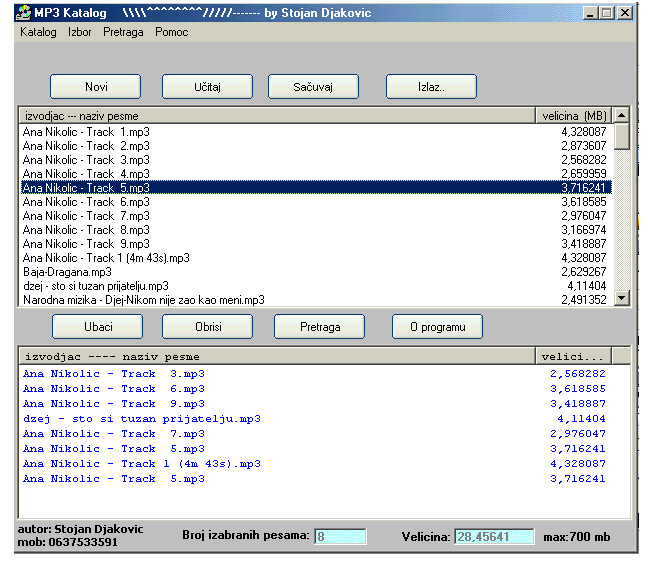Select highlighted 'Ana Nikolic - Track 5.mp3' top row

point(316,188)
